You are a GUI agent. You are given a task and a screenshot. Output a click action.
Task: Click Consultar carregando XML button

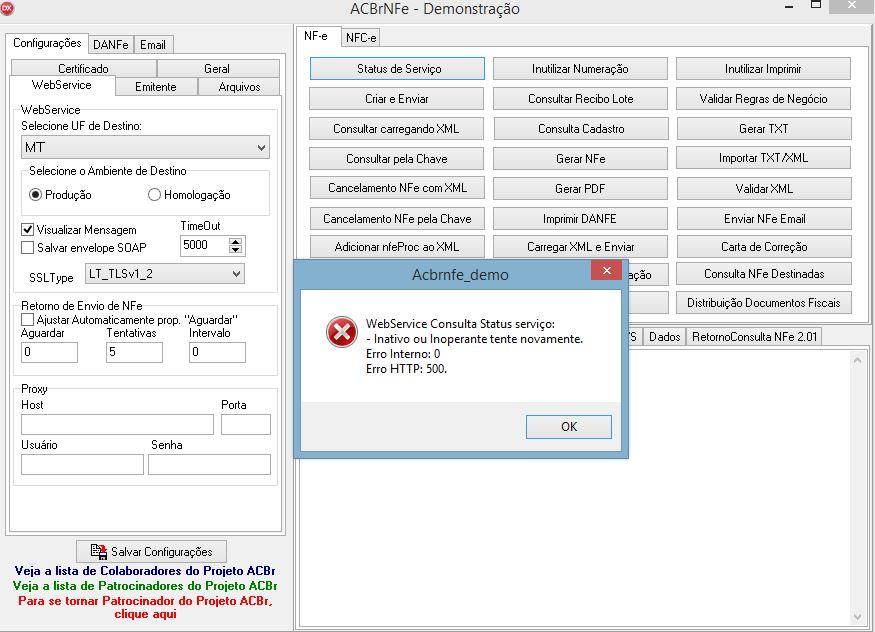(397, 129)
